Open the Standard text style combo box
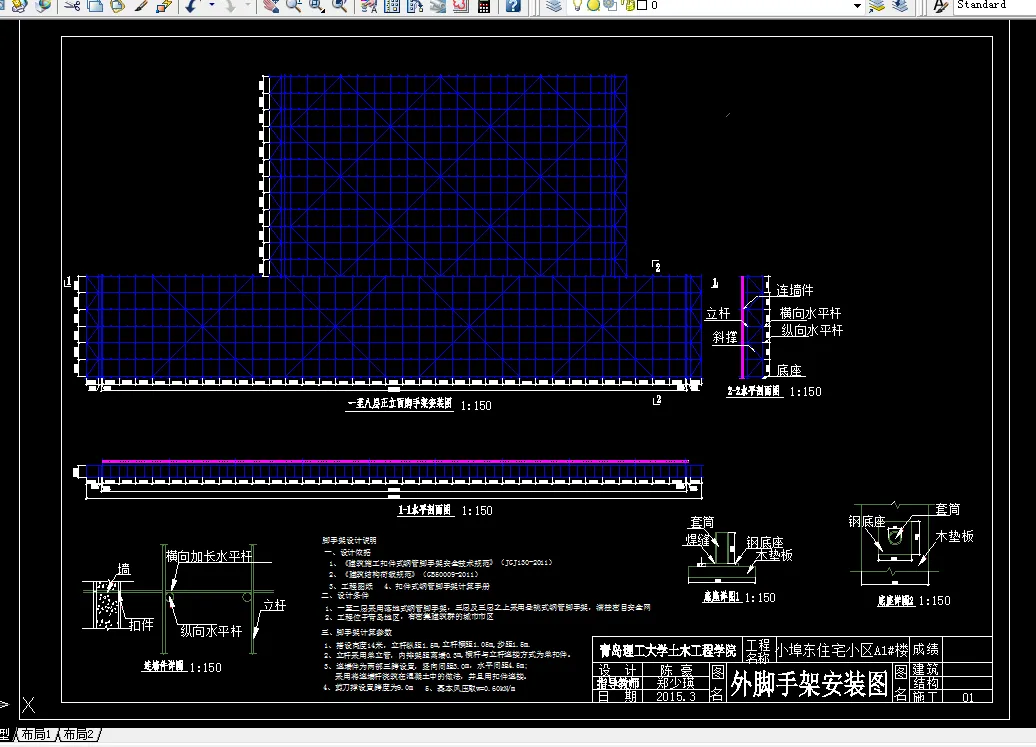This screenshot has height=747, width=1036. 994,5
